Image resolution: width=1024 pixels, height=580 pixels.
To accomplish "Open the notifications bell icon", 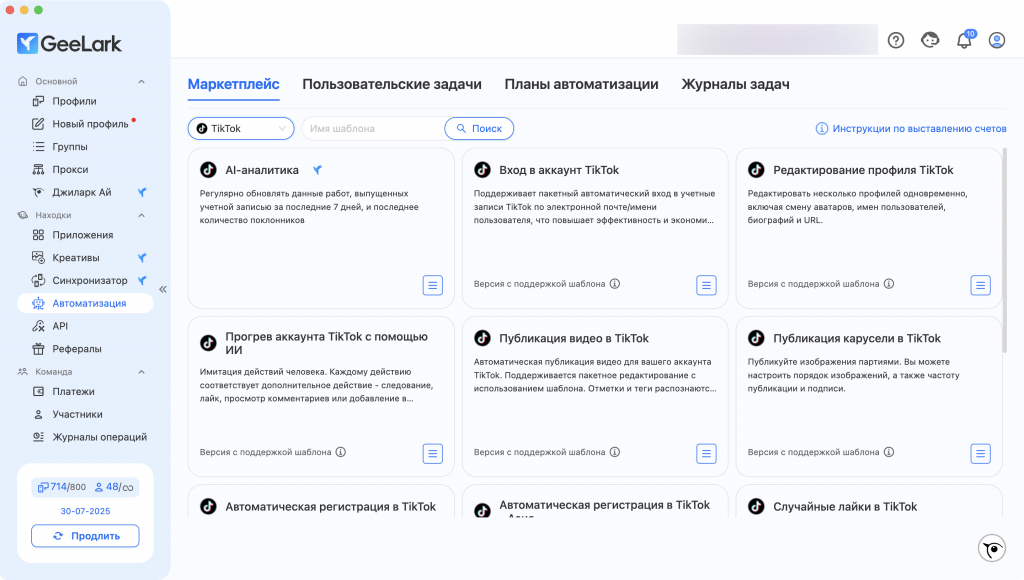I will 964,40.
